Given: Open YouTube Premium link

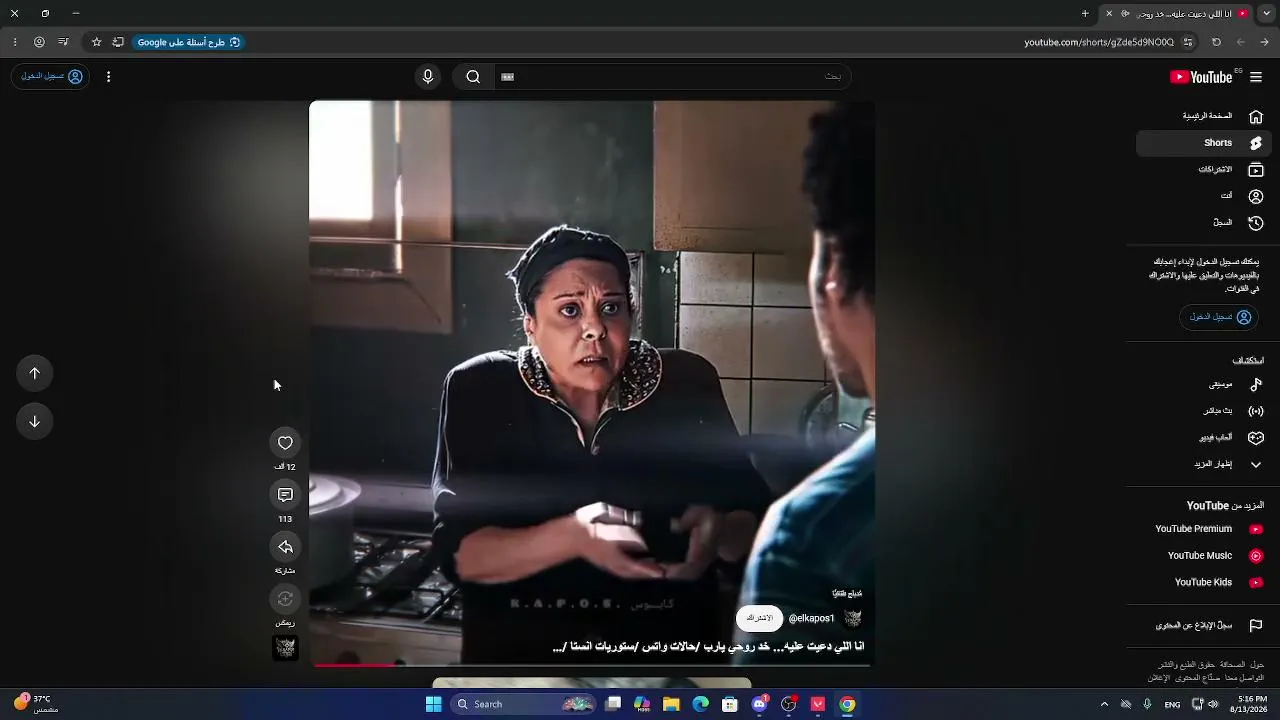Looking at the screenshot, I should pos(1204,529).
